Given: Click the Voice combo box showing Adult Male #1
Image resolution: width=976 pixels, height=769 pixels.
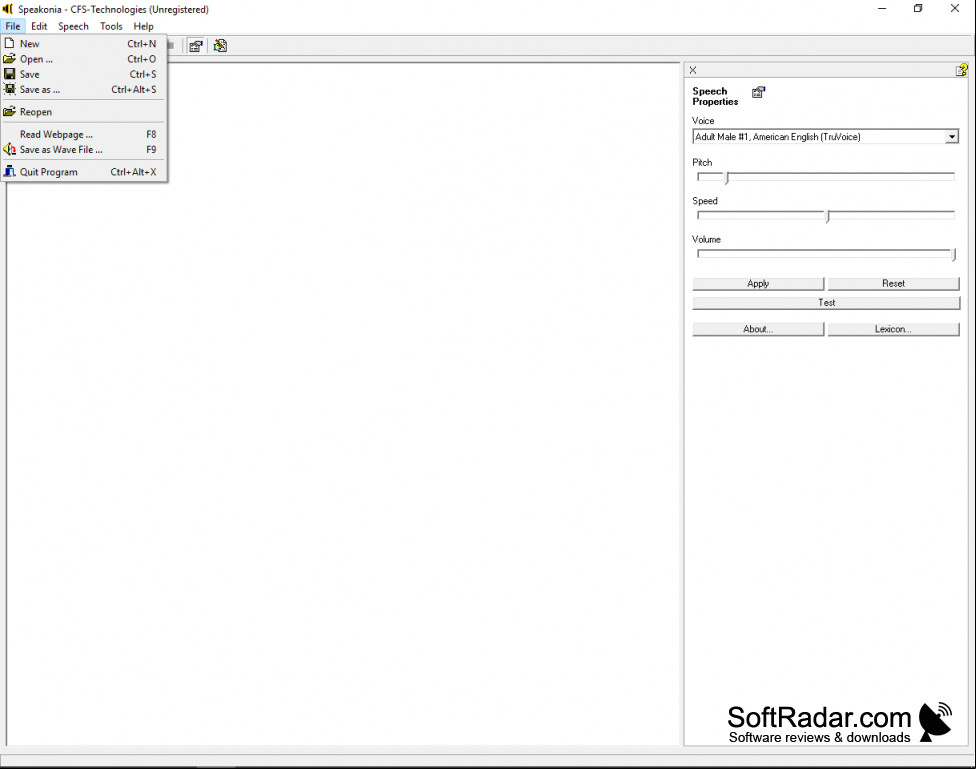Looking at the screenshot, I should click(x=825, y=137).
